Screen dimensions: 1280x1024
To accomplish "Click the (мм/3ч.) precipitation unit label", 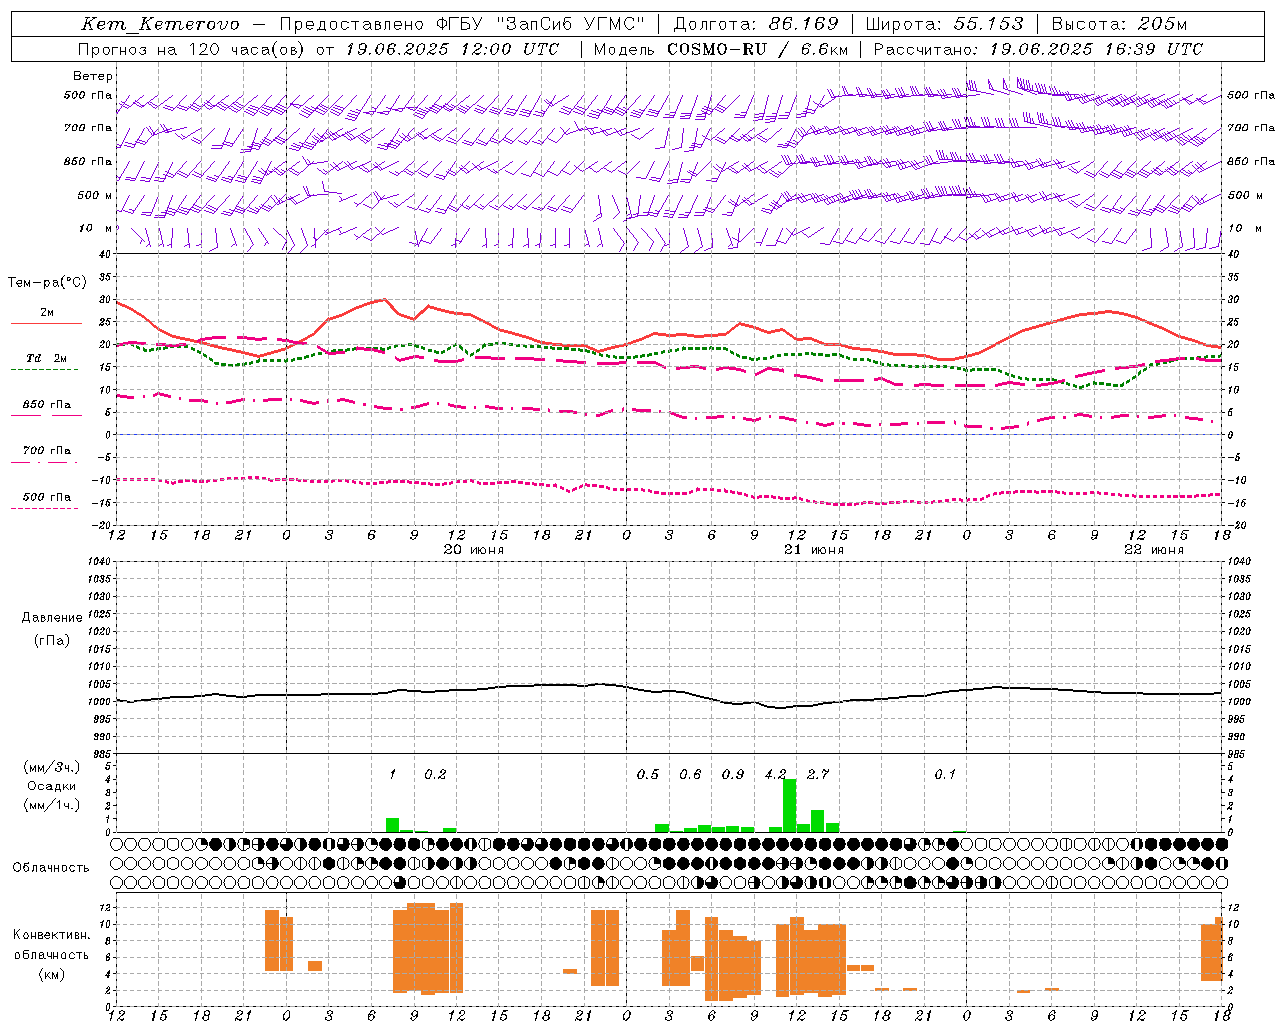I will 51,768.
